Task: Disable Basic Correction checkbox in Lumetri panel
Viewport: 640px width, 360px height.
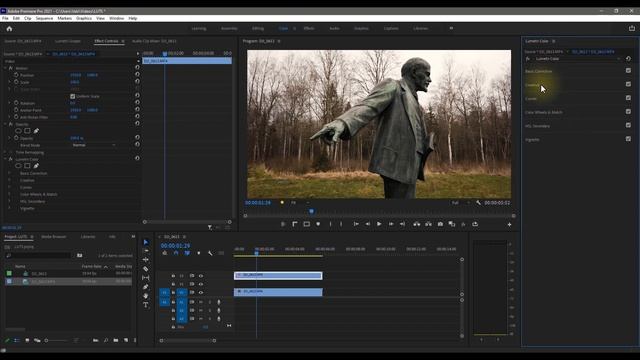Action: coord(628,71)
